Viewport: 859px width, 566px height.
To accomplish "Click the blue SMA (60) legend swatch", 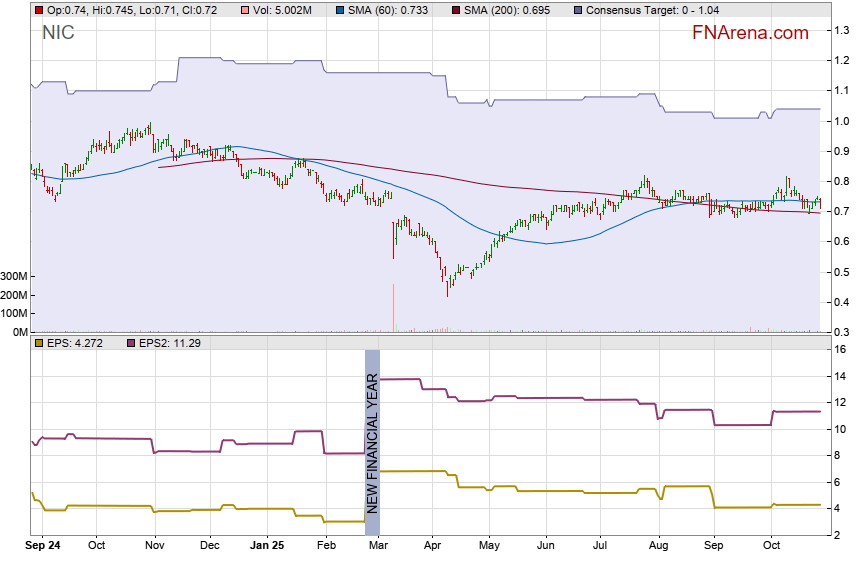I will (x=341, y=9).
